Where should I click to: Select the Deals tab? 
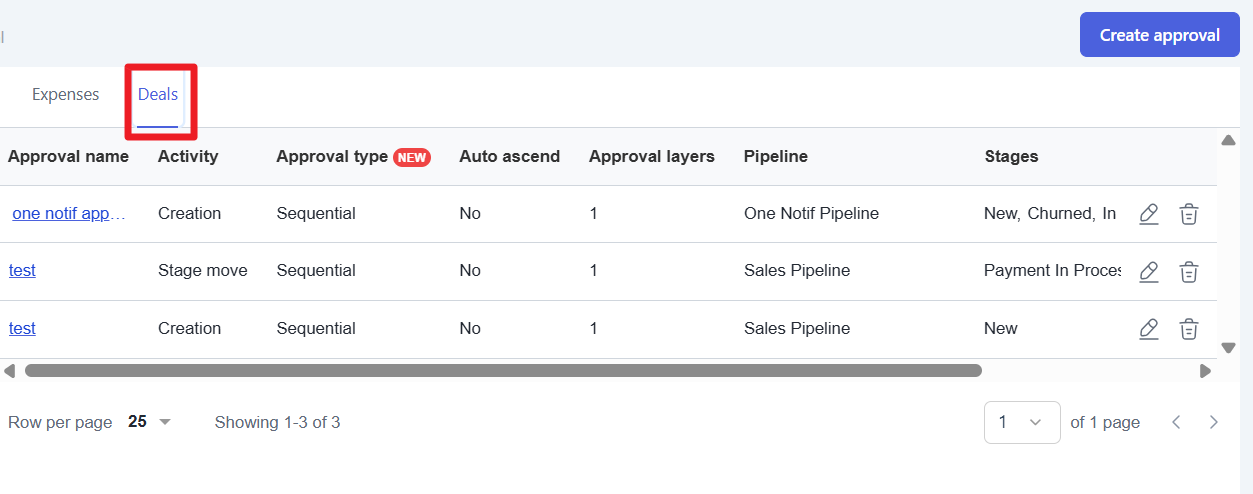click(158, 95)
